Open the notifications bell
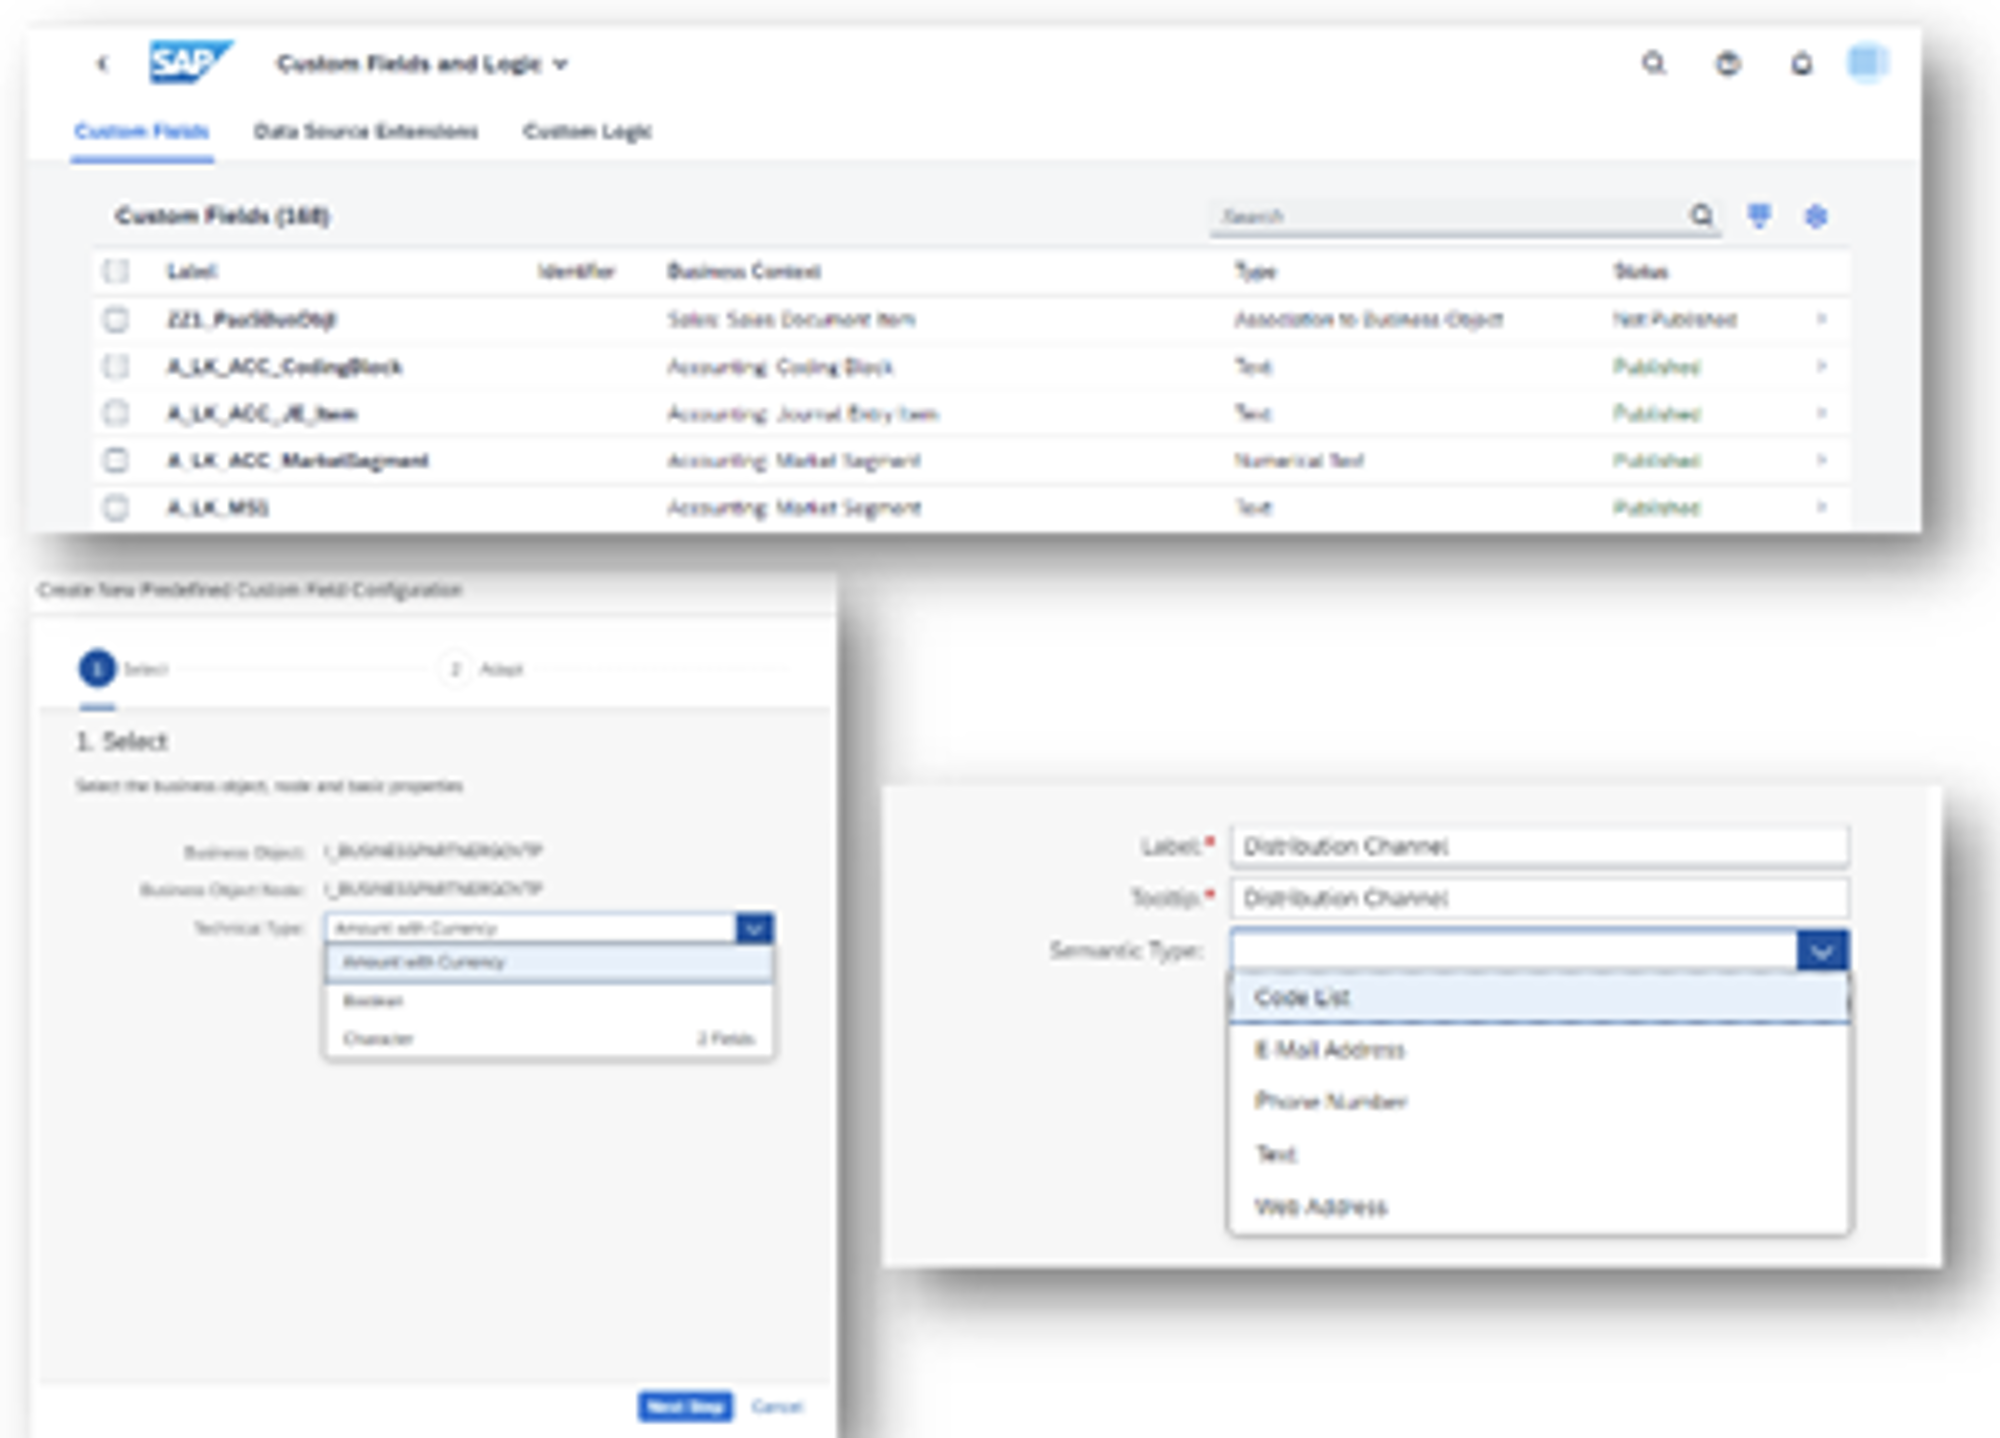Viewport: 2000px width, 1438px height. point(1801,64)
